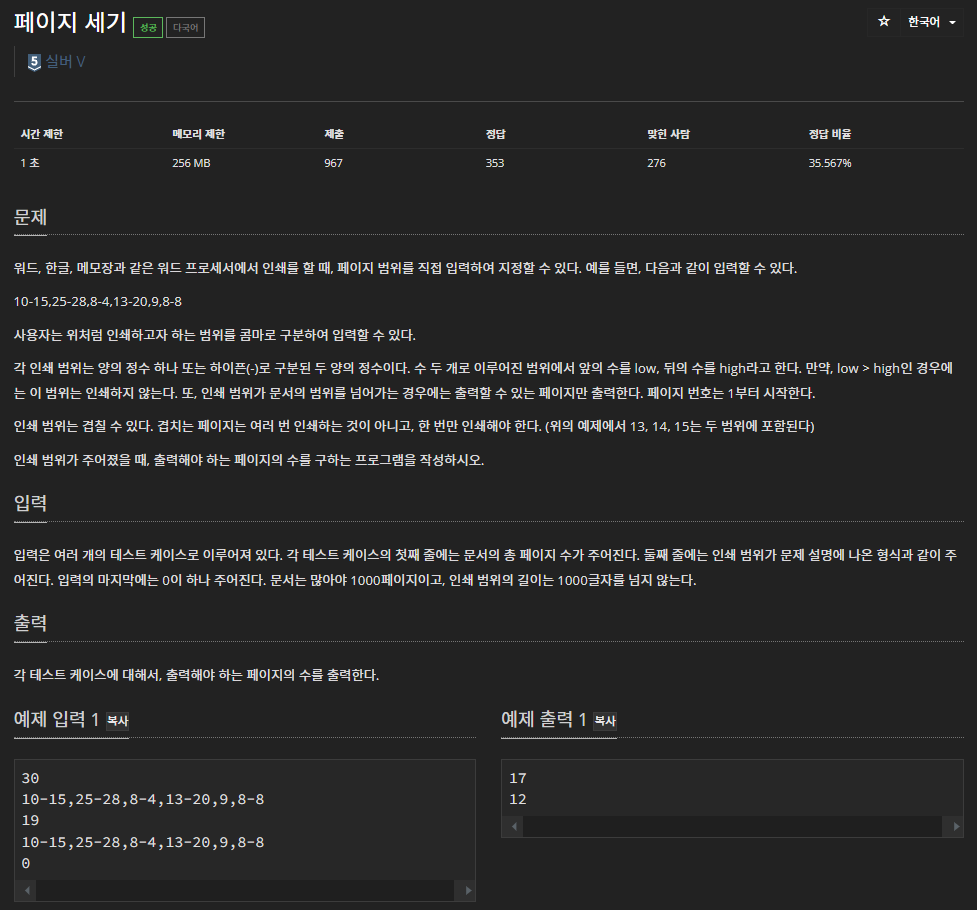The image size is (977, 910).
Task: Click the 12 line in sample output
Action: point(518,799)
